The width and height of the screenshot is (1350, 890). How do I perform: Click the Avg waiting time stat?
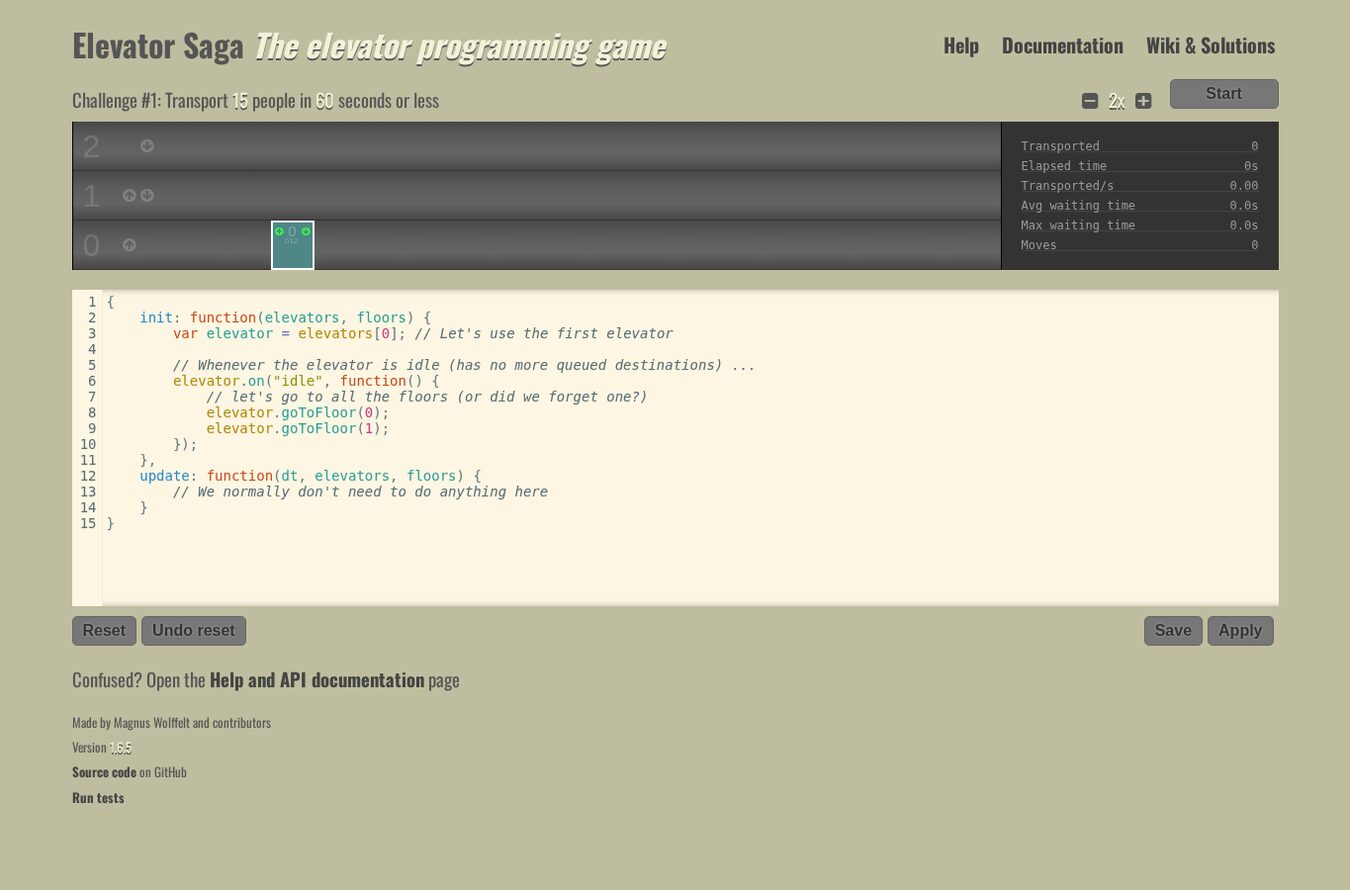(1139, 205)
